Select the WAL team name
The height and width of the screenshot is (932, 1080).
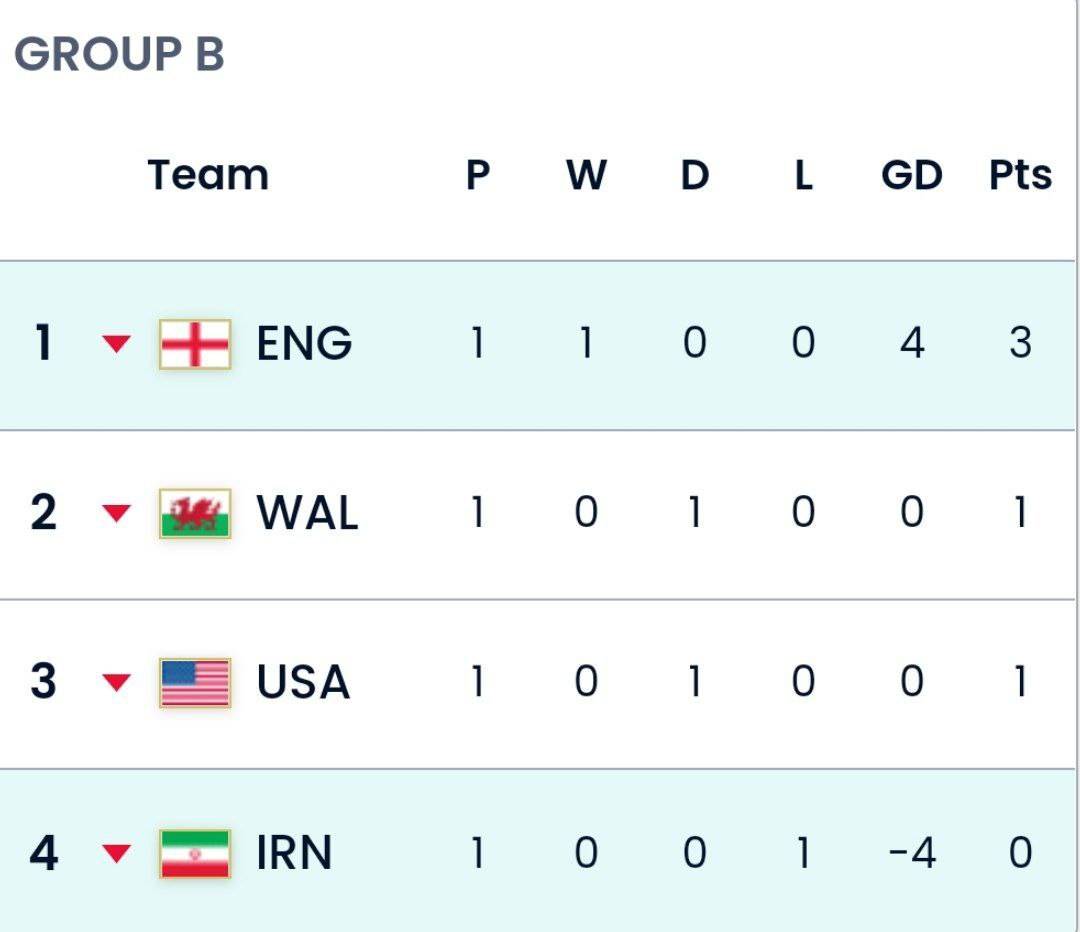click(x=307, y=512)
